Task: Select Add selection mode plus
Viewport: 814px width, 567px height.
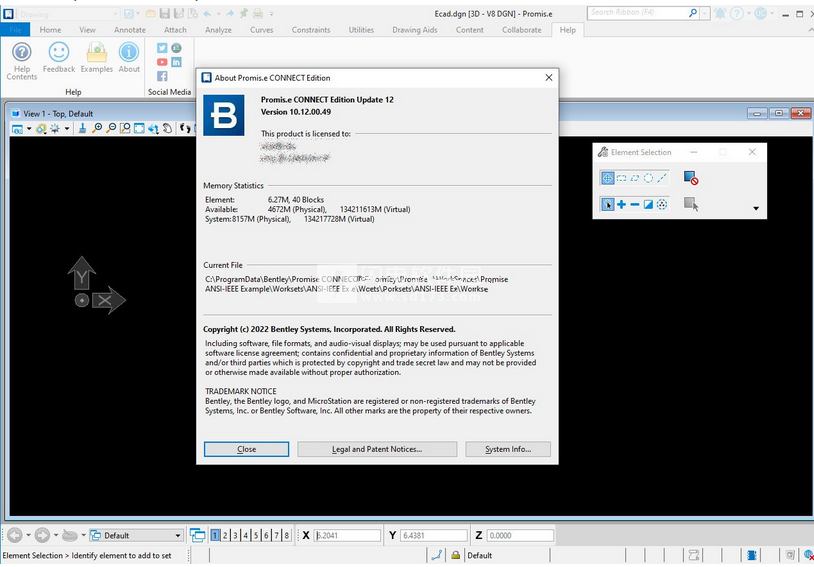Action: (621, 204)
